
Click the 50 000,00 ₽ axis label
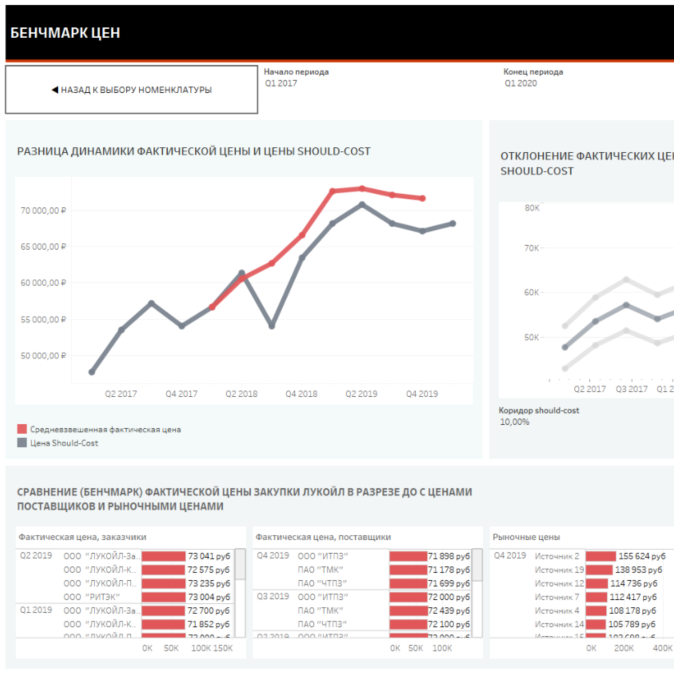tap(43, 355)
